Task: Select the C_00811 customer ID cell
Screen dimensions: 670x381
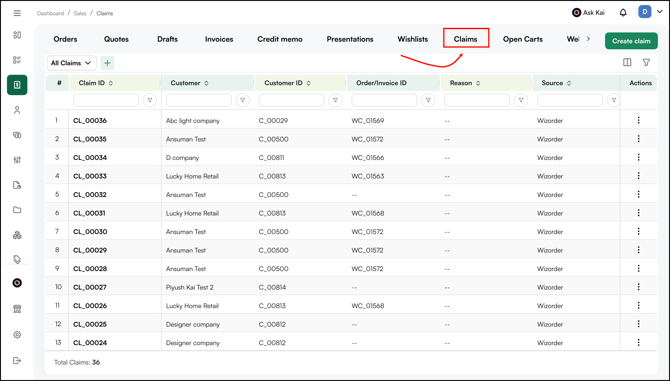Action: tap(271, 158)
